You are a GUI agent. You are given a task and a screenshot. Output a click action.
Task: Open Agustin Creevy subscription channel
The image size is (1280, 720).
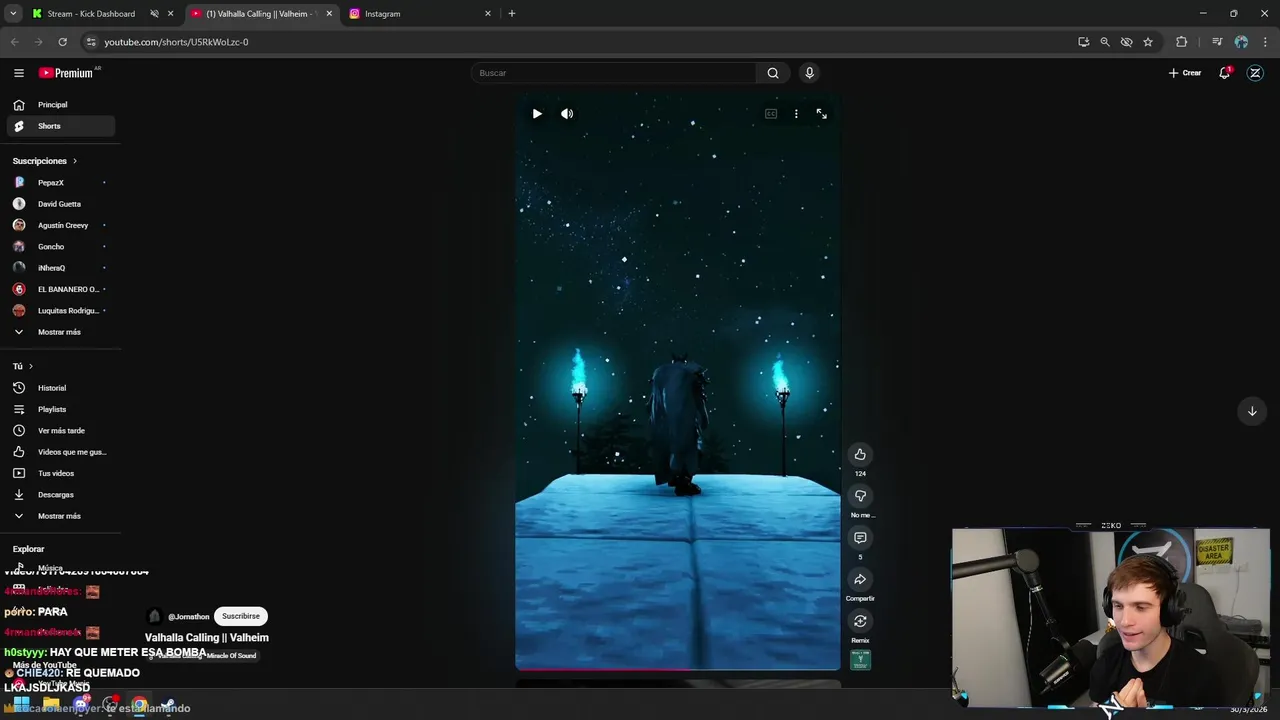point(60,225)
